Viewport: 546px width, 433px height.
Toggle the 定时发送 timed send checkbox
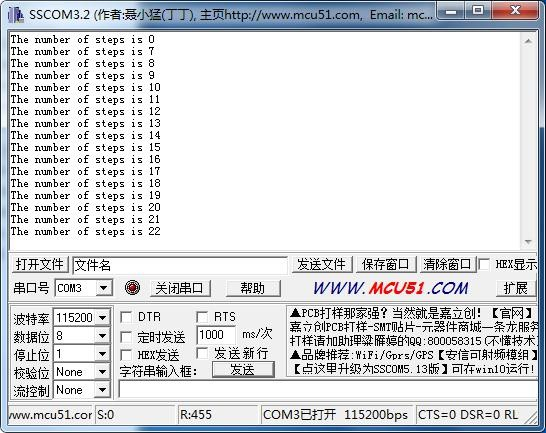click(126, 337)
